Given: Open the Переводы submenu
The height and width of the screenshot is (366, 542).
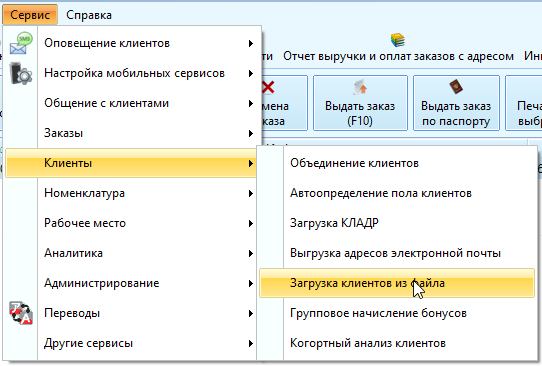Looking at the screenshot, I should point(131,313).
